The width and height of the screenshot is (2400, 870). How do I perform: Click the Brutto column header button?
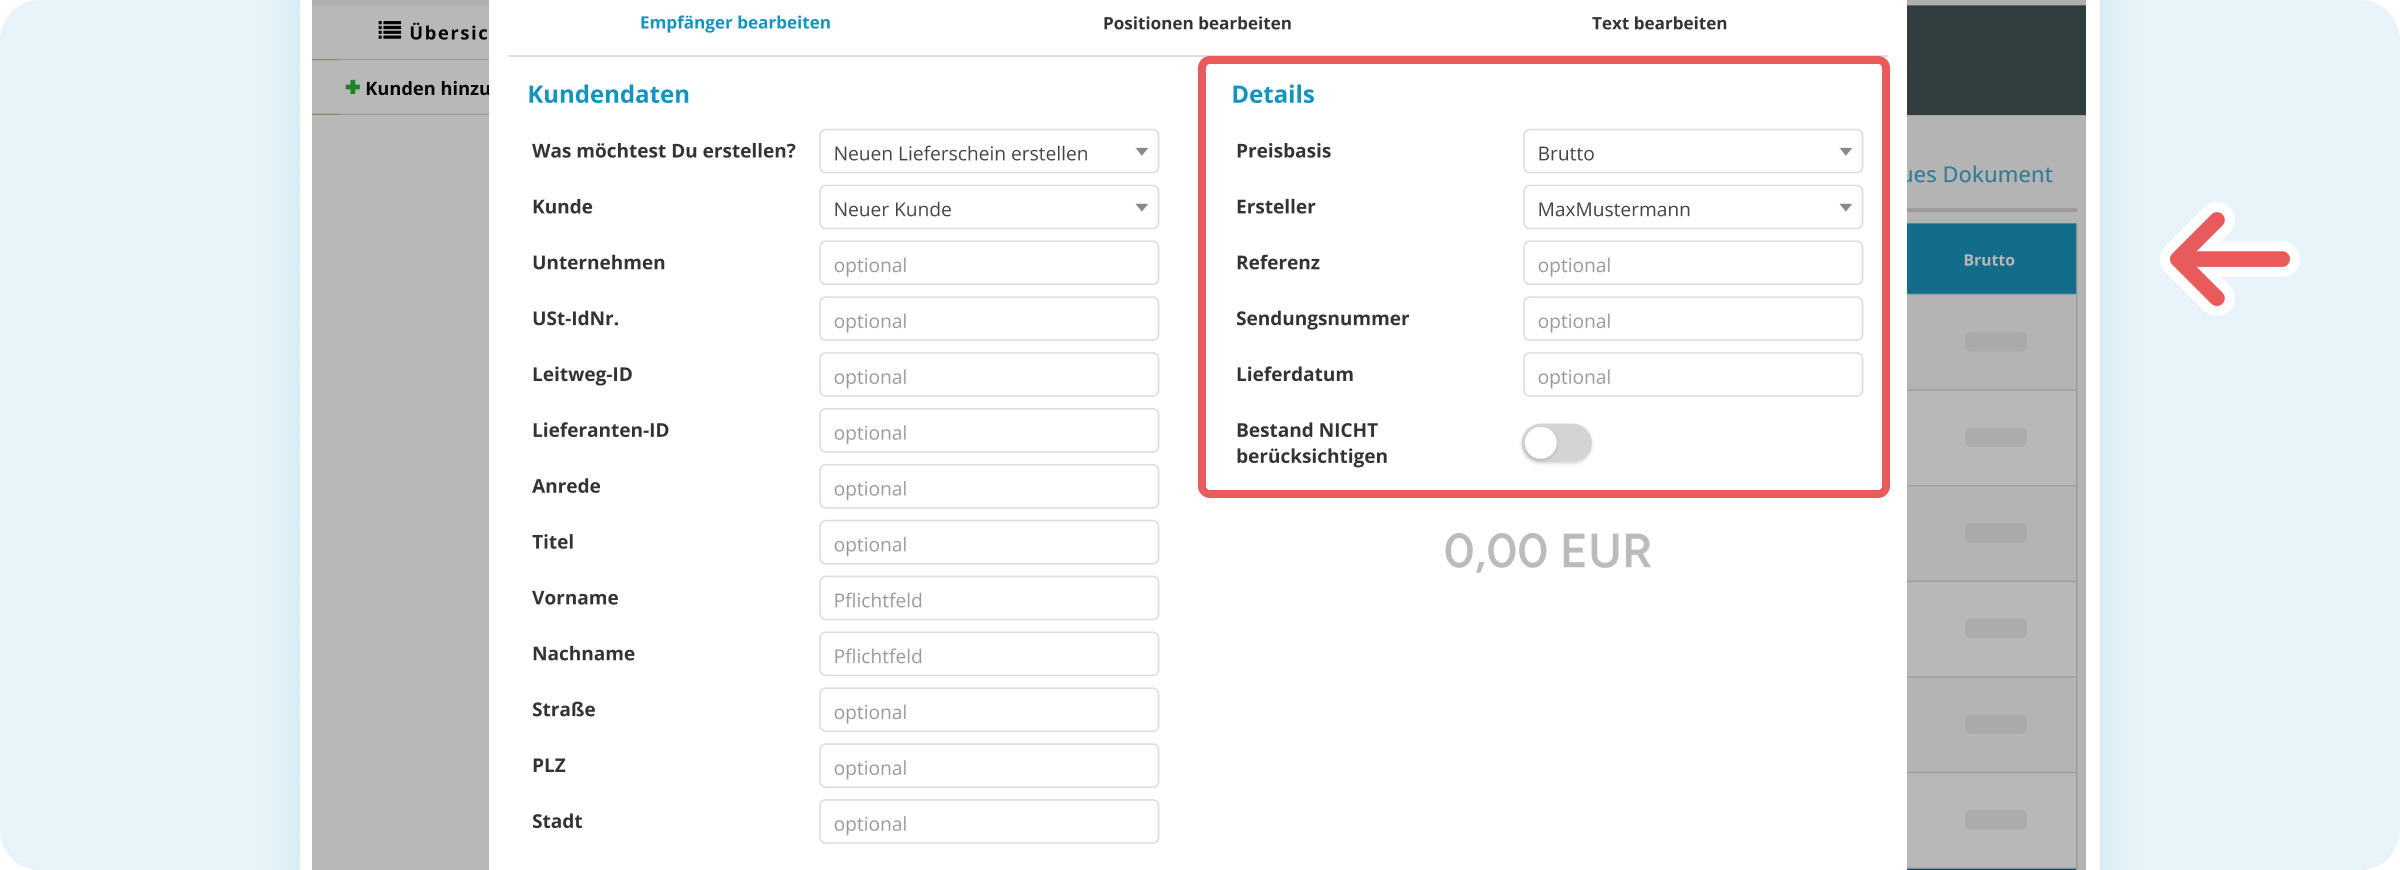(x=1990, y=259)
